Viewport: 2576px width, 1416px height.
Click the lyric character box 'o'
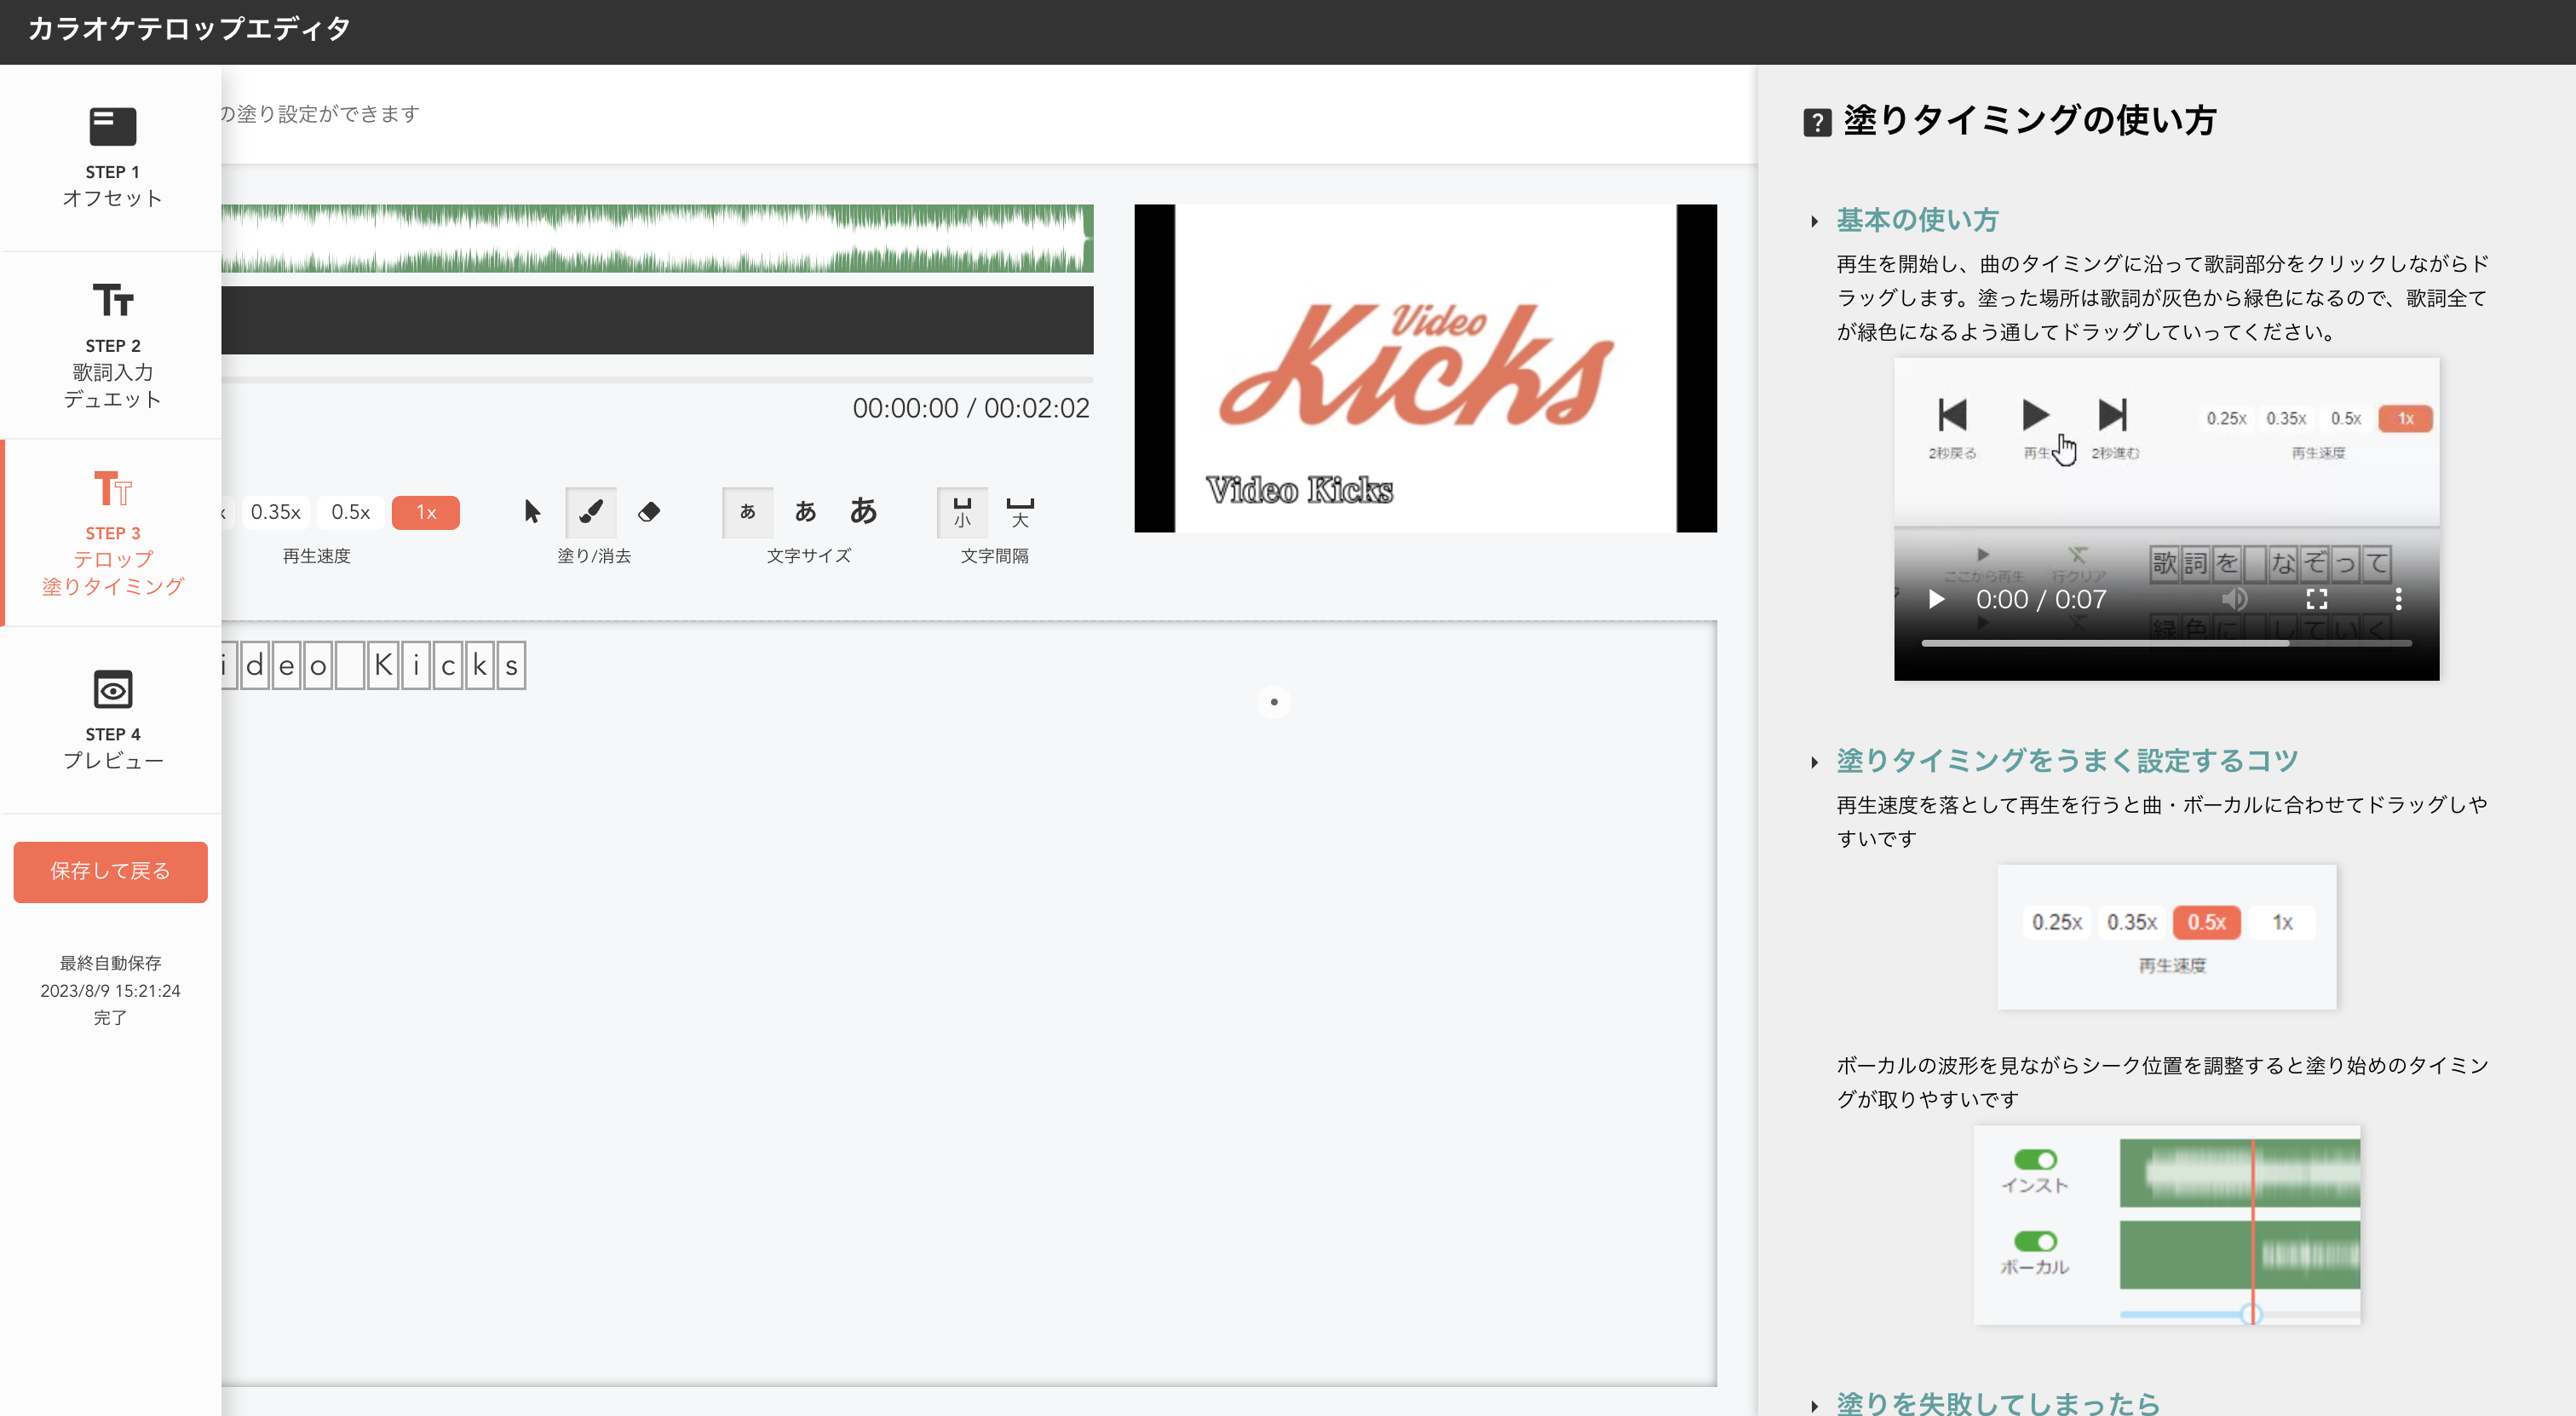(318, 665)
